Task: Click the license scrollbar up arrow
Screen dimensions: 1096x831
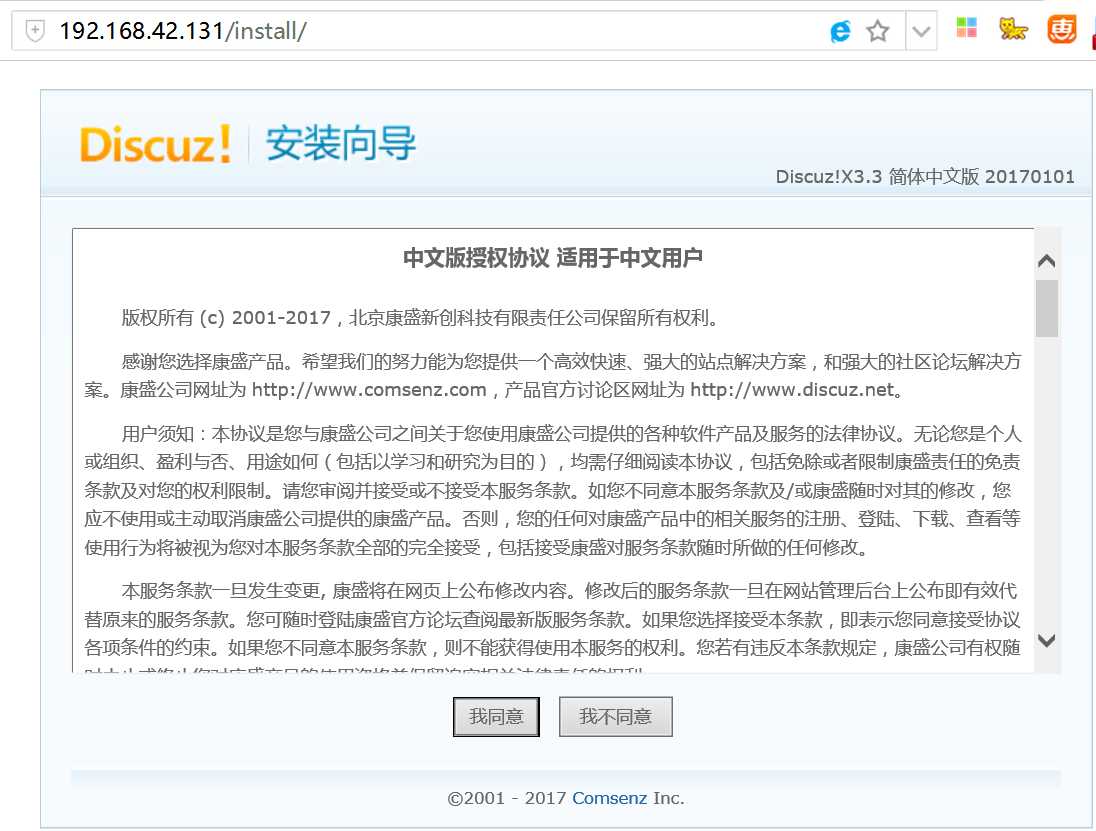Action: point(1046,261)
